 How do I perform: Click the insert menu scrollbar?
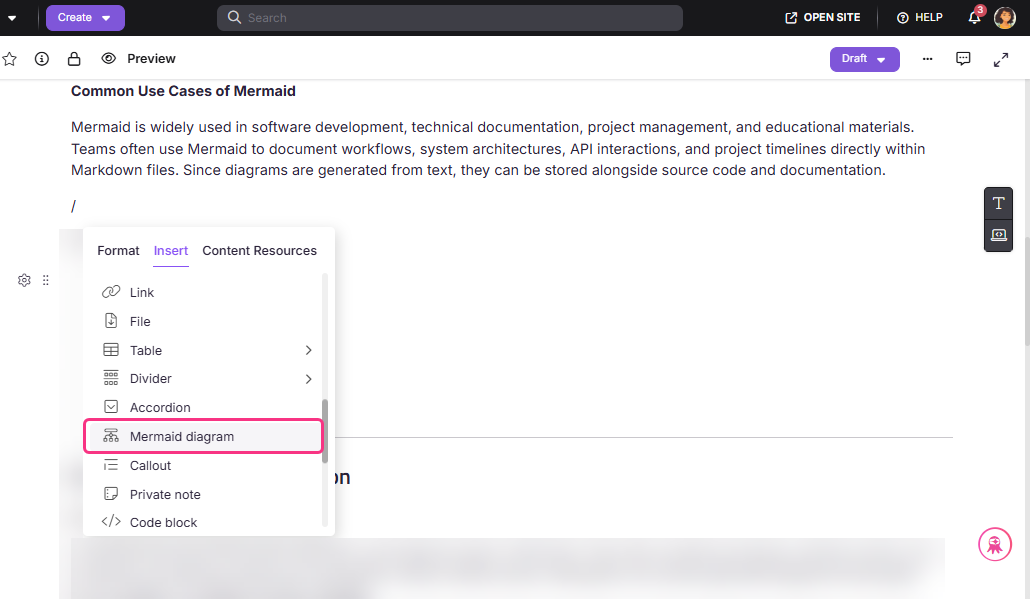coord(325,431)
